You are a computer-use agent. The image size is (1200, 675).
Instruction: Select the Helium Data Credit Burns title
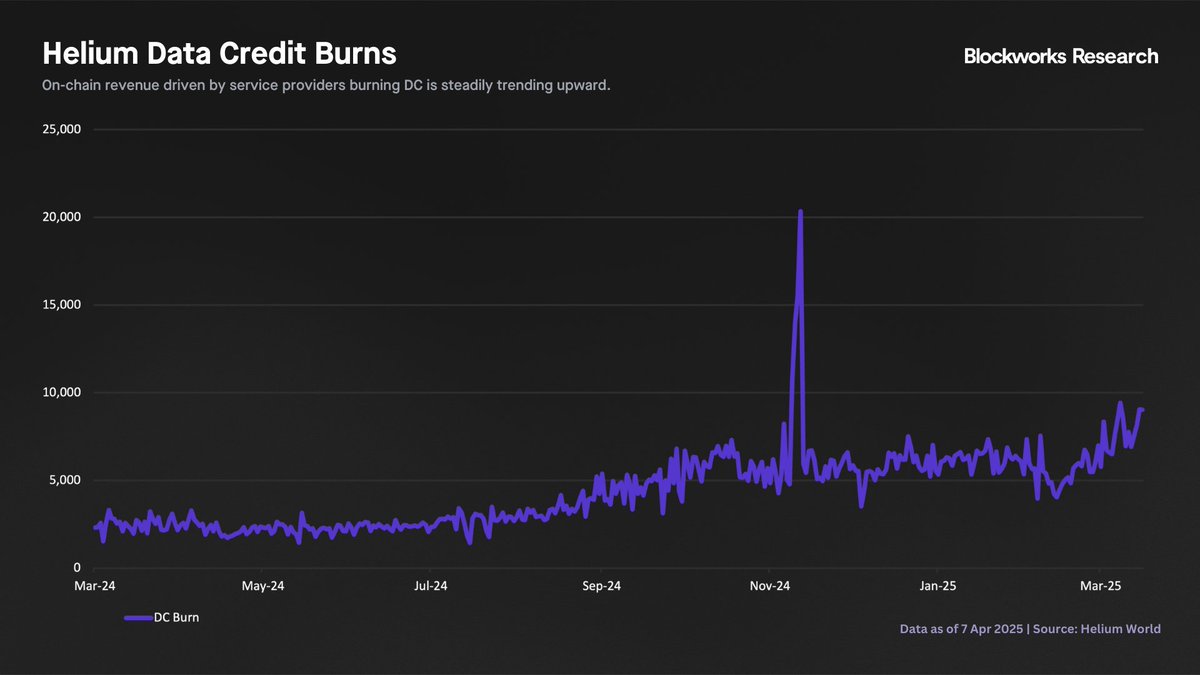pyautogui.click(x=219, y=54)
